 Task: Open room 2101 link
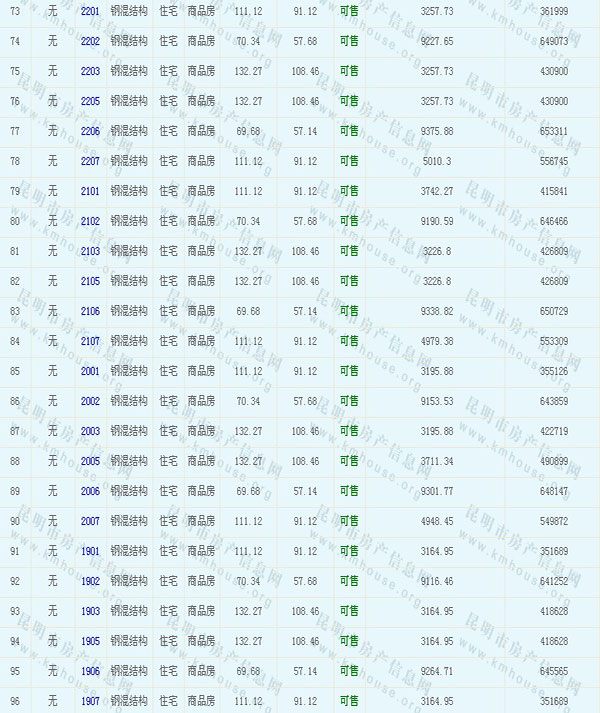pyautogui.click(x=90, y=191)
